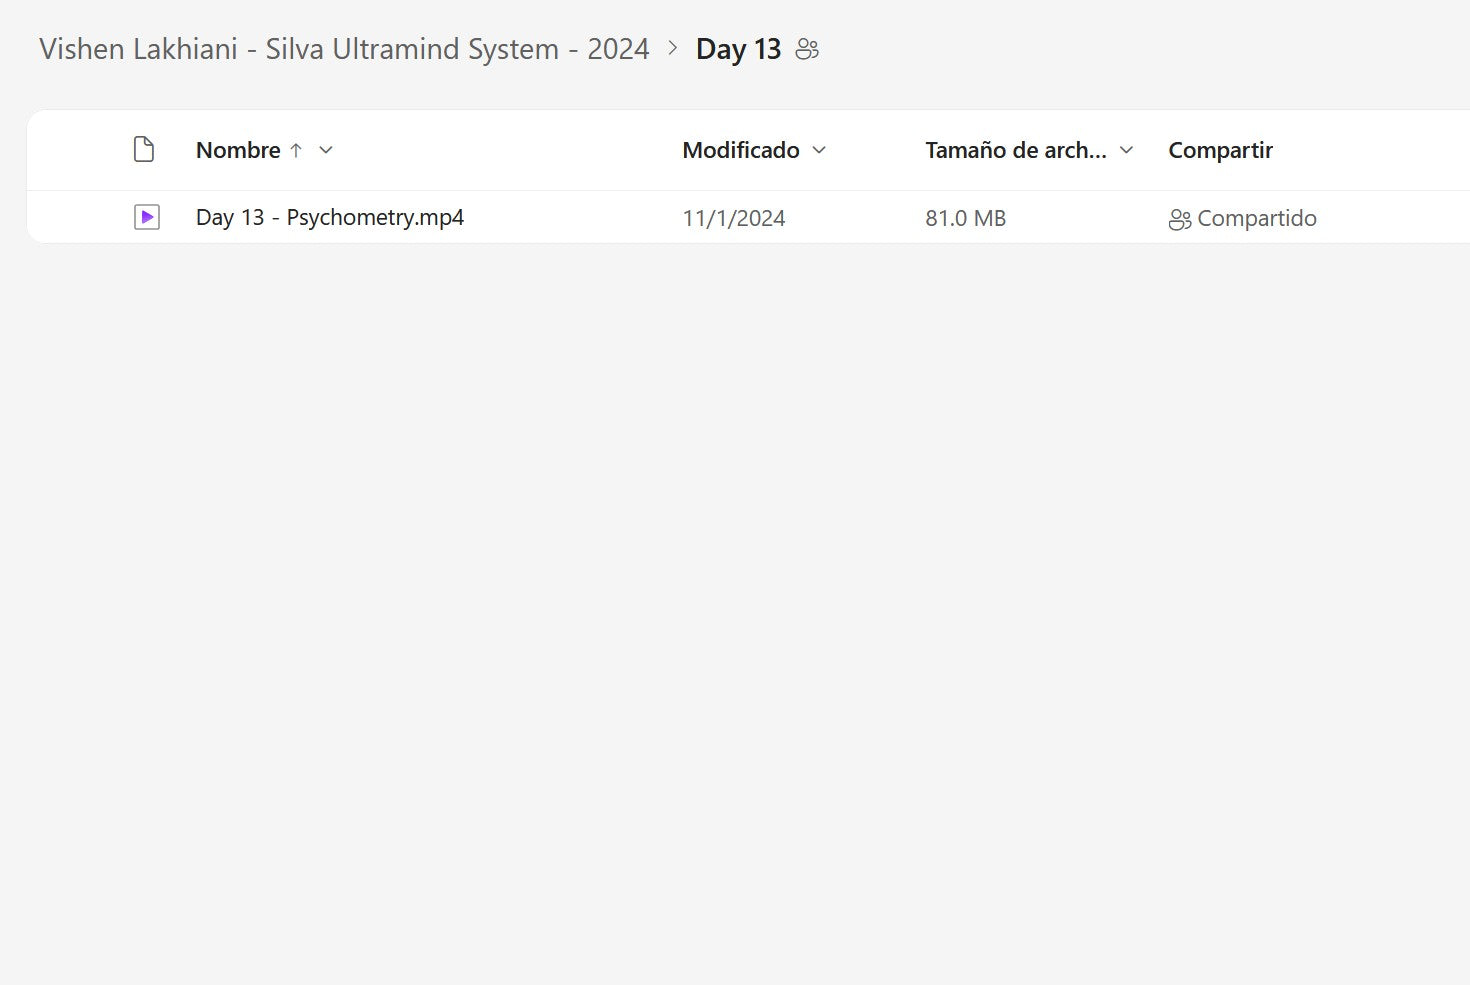Click the file type column header icon
The width and height of the screenshot is (1470, 985).
click(x=144, y=150)
